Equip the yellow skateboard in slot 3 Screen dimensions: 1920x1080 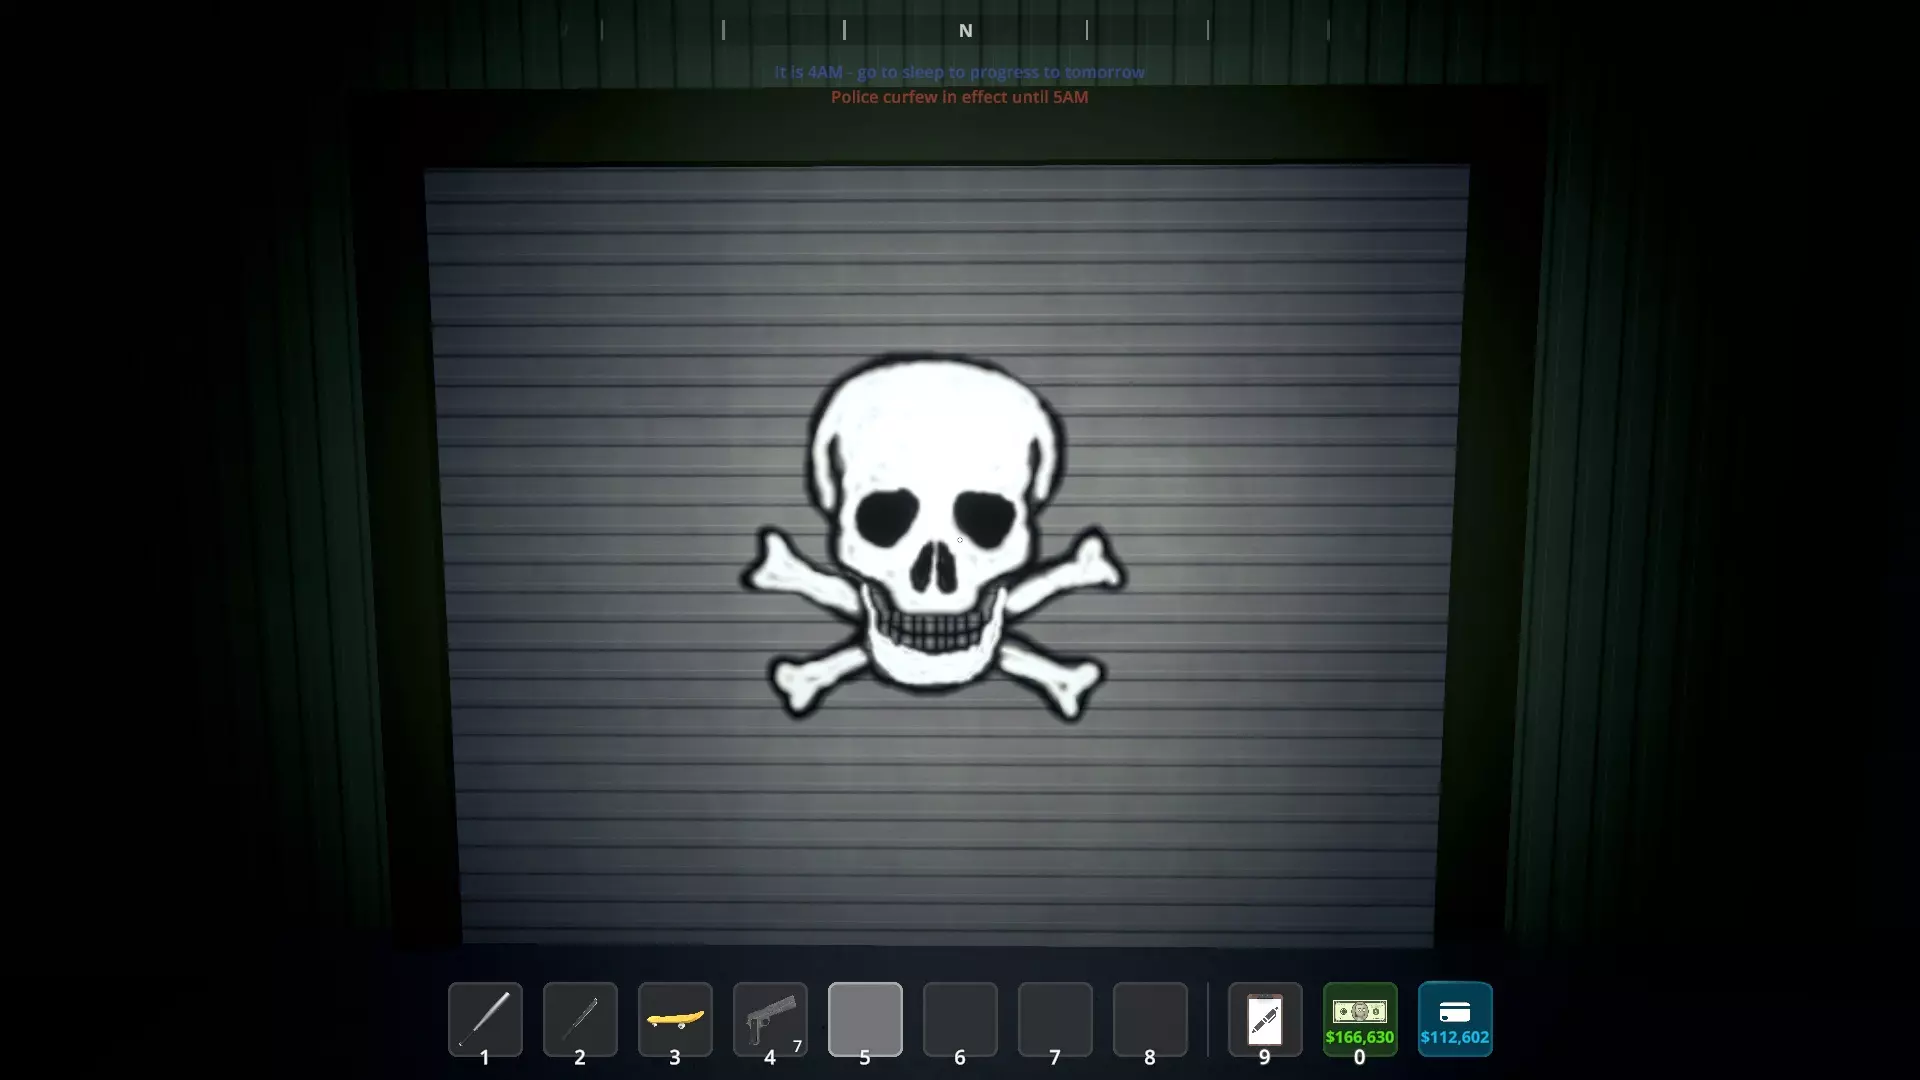675,1018
